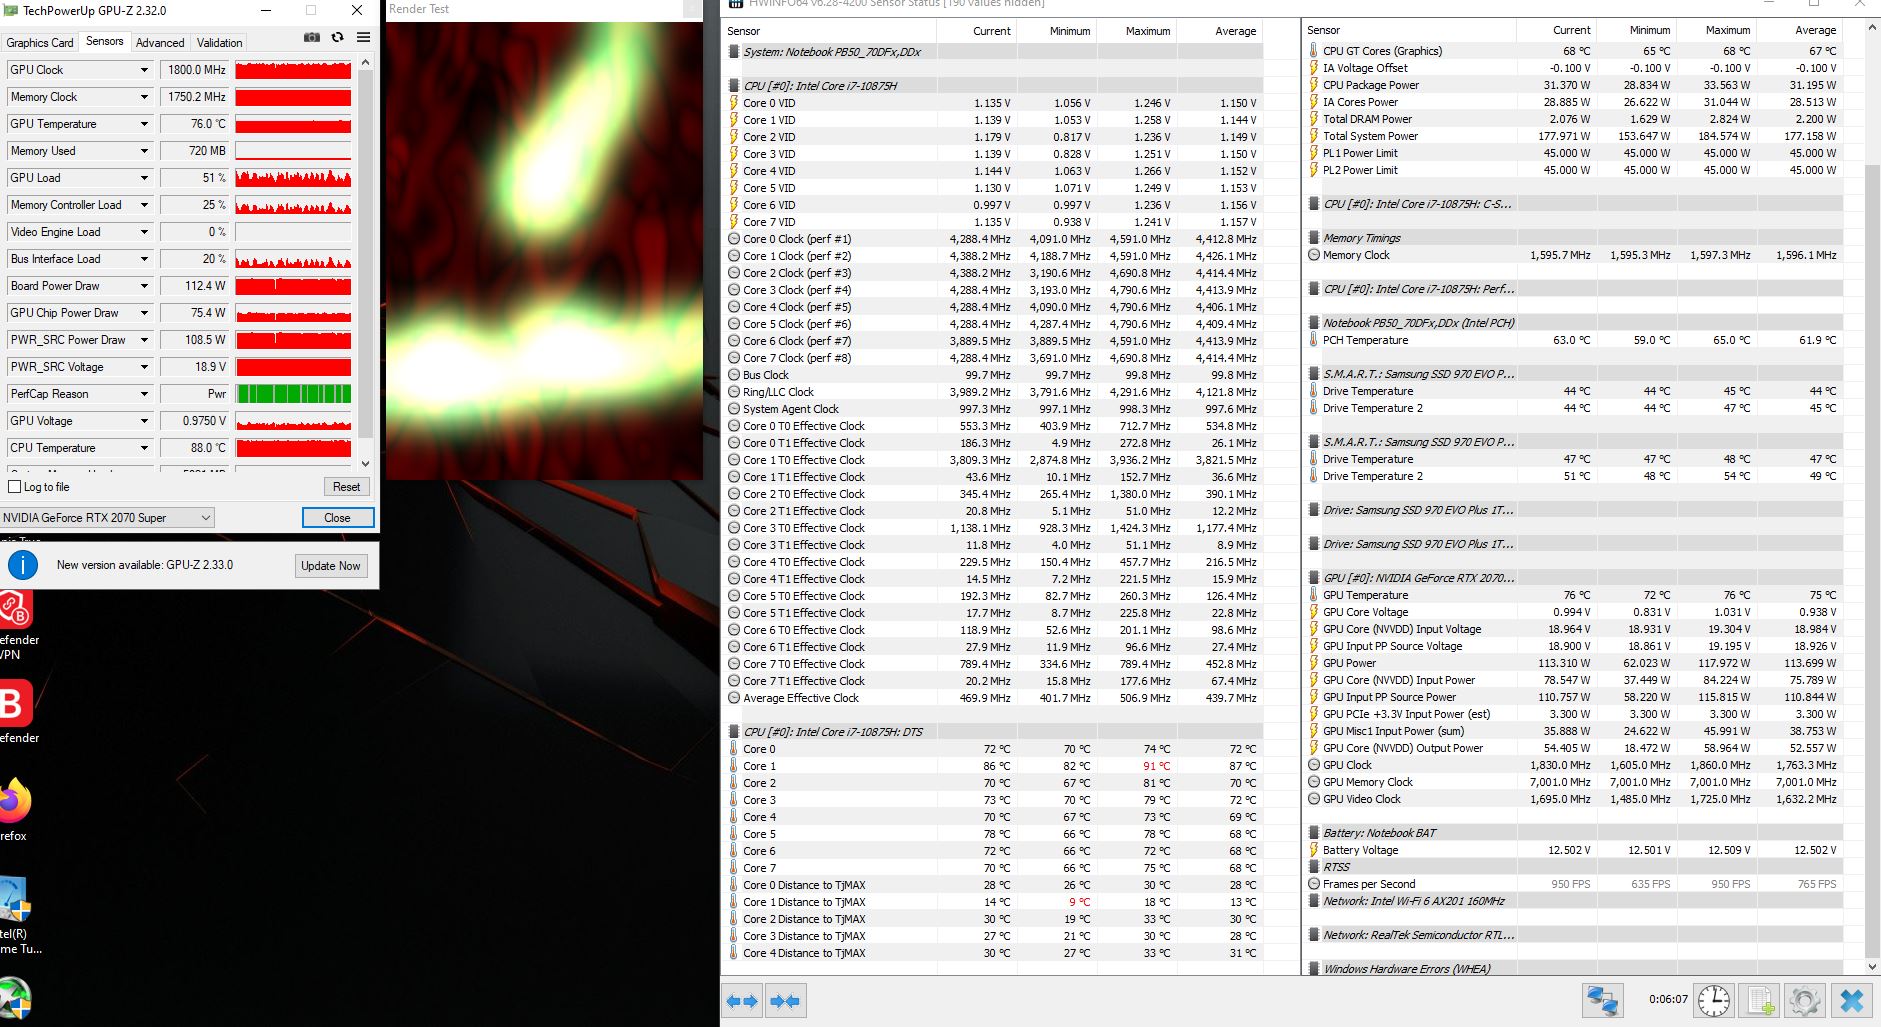Click the Reset button in GPU-Z
The height and width of the screenshot is (1027, 1881).
pyautogui.click(x=346, y=487)
